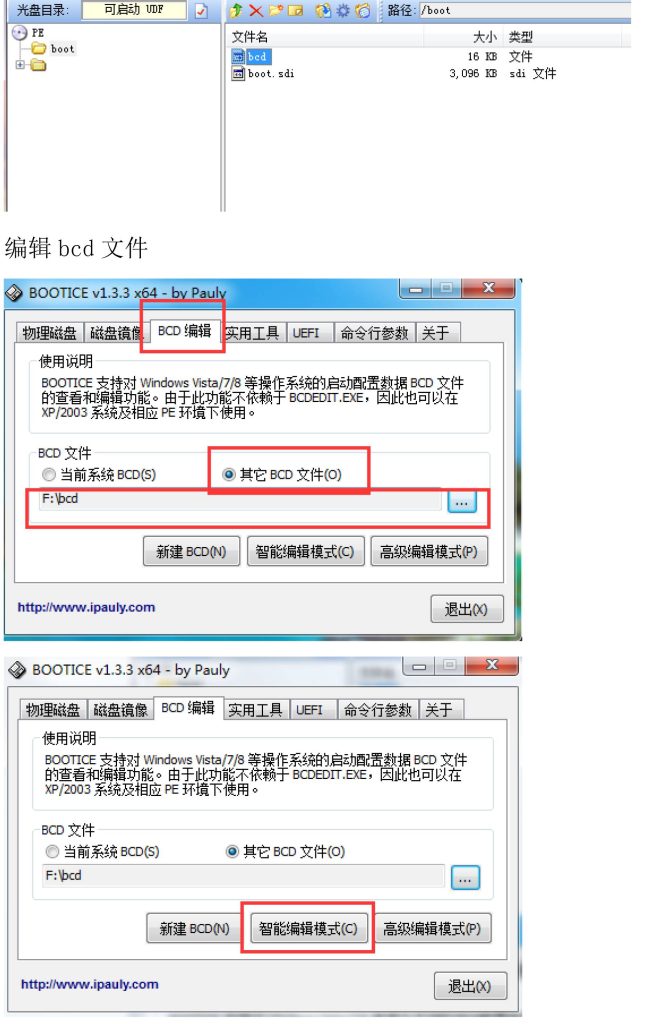Screen dimensions: 659x1024
Task: Click the red X delete icon
Action: 256,10
